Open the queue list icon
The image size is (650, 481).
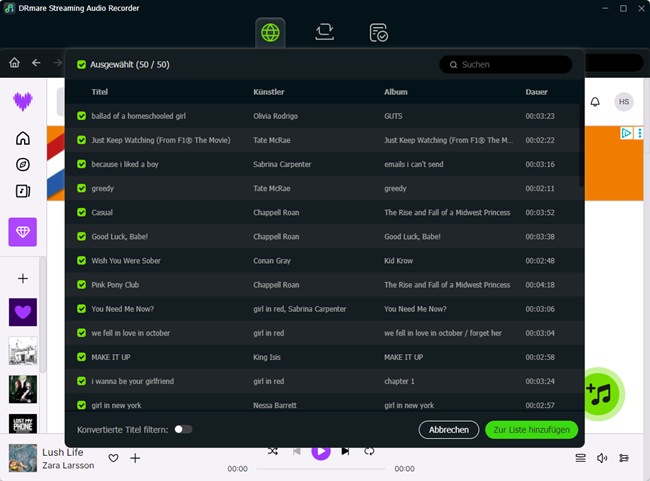[580, 458]
